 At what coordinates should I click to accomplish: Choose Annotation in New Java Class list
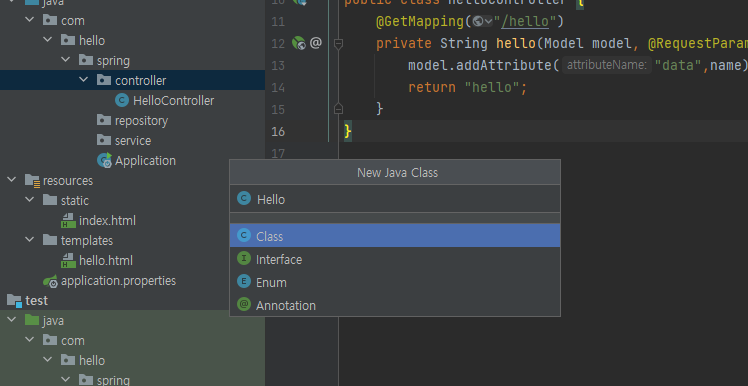[395, 305]
